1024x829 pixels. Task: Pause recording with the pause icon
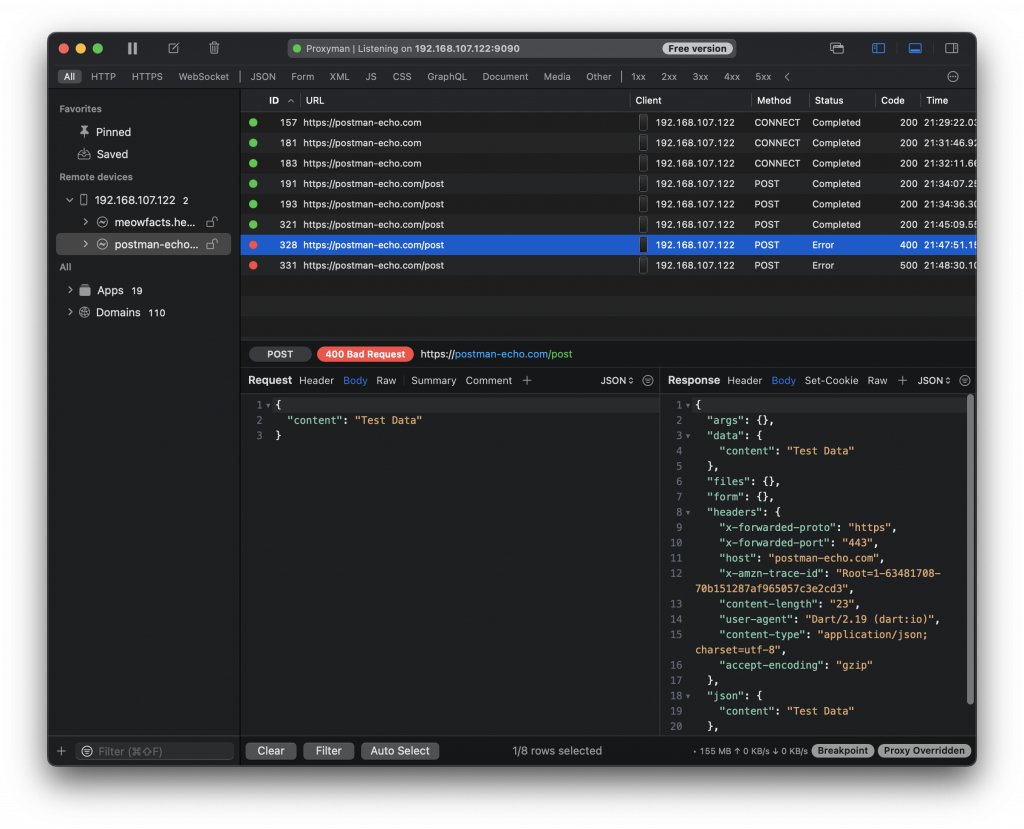tap(133, 48)
